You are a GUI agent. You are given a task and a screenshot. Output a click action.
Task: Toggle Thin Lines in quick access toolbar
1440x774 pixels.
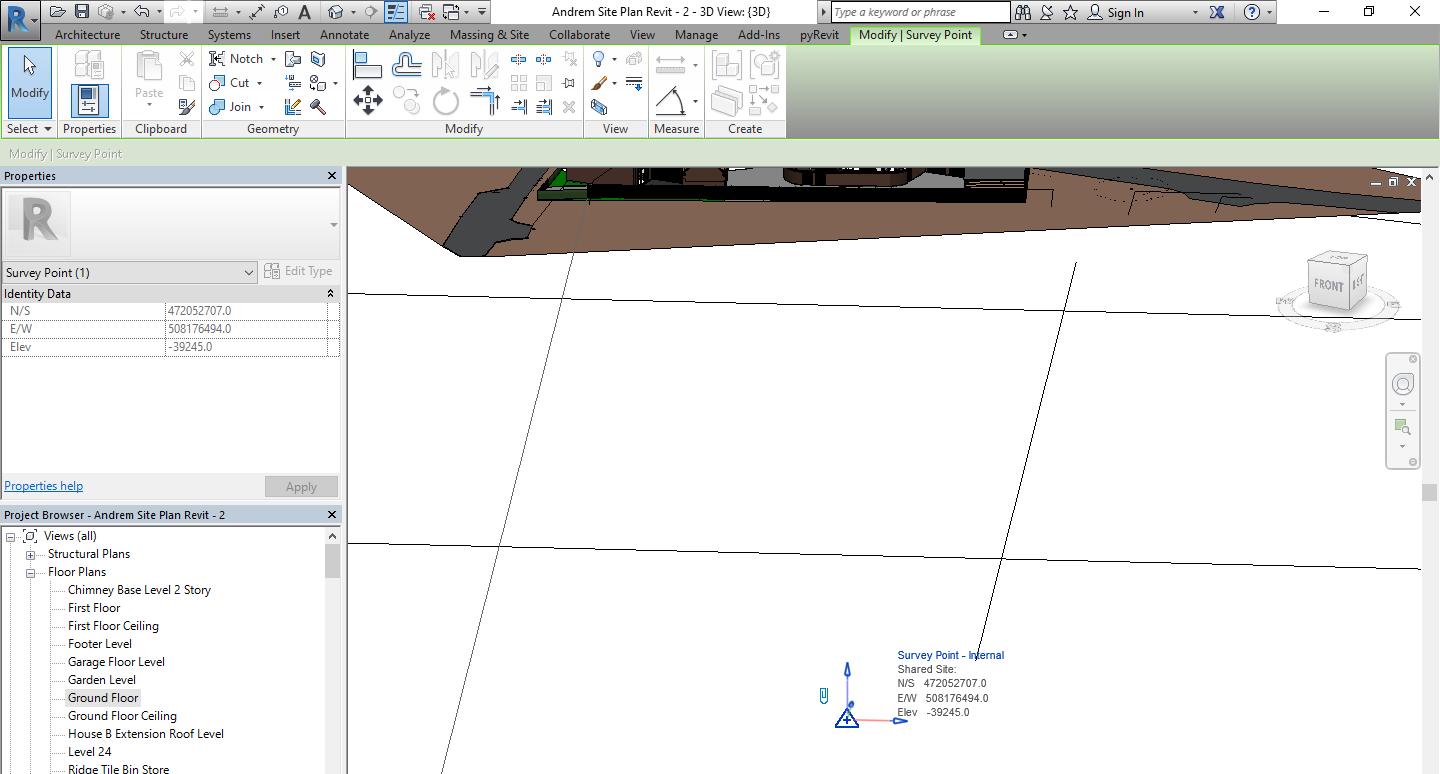(x=396, y=12)
